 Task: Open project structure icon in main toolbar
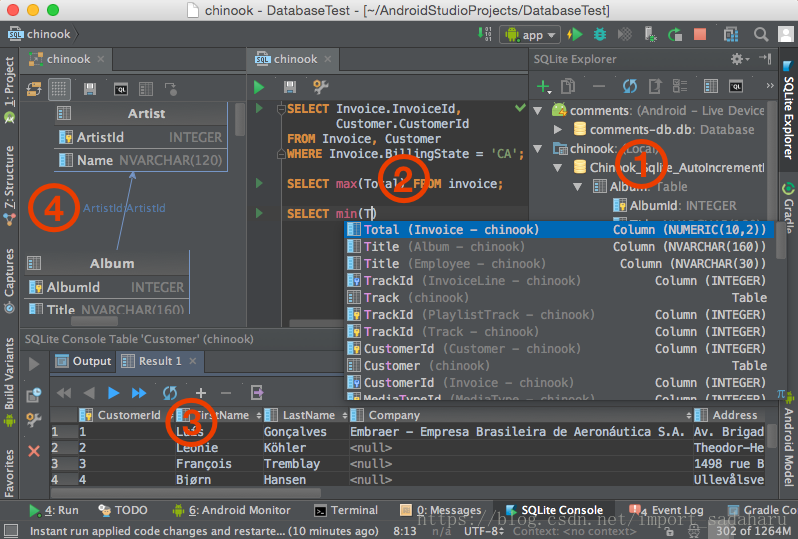tap(731, 34)
